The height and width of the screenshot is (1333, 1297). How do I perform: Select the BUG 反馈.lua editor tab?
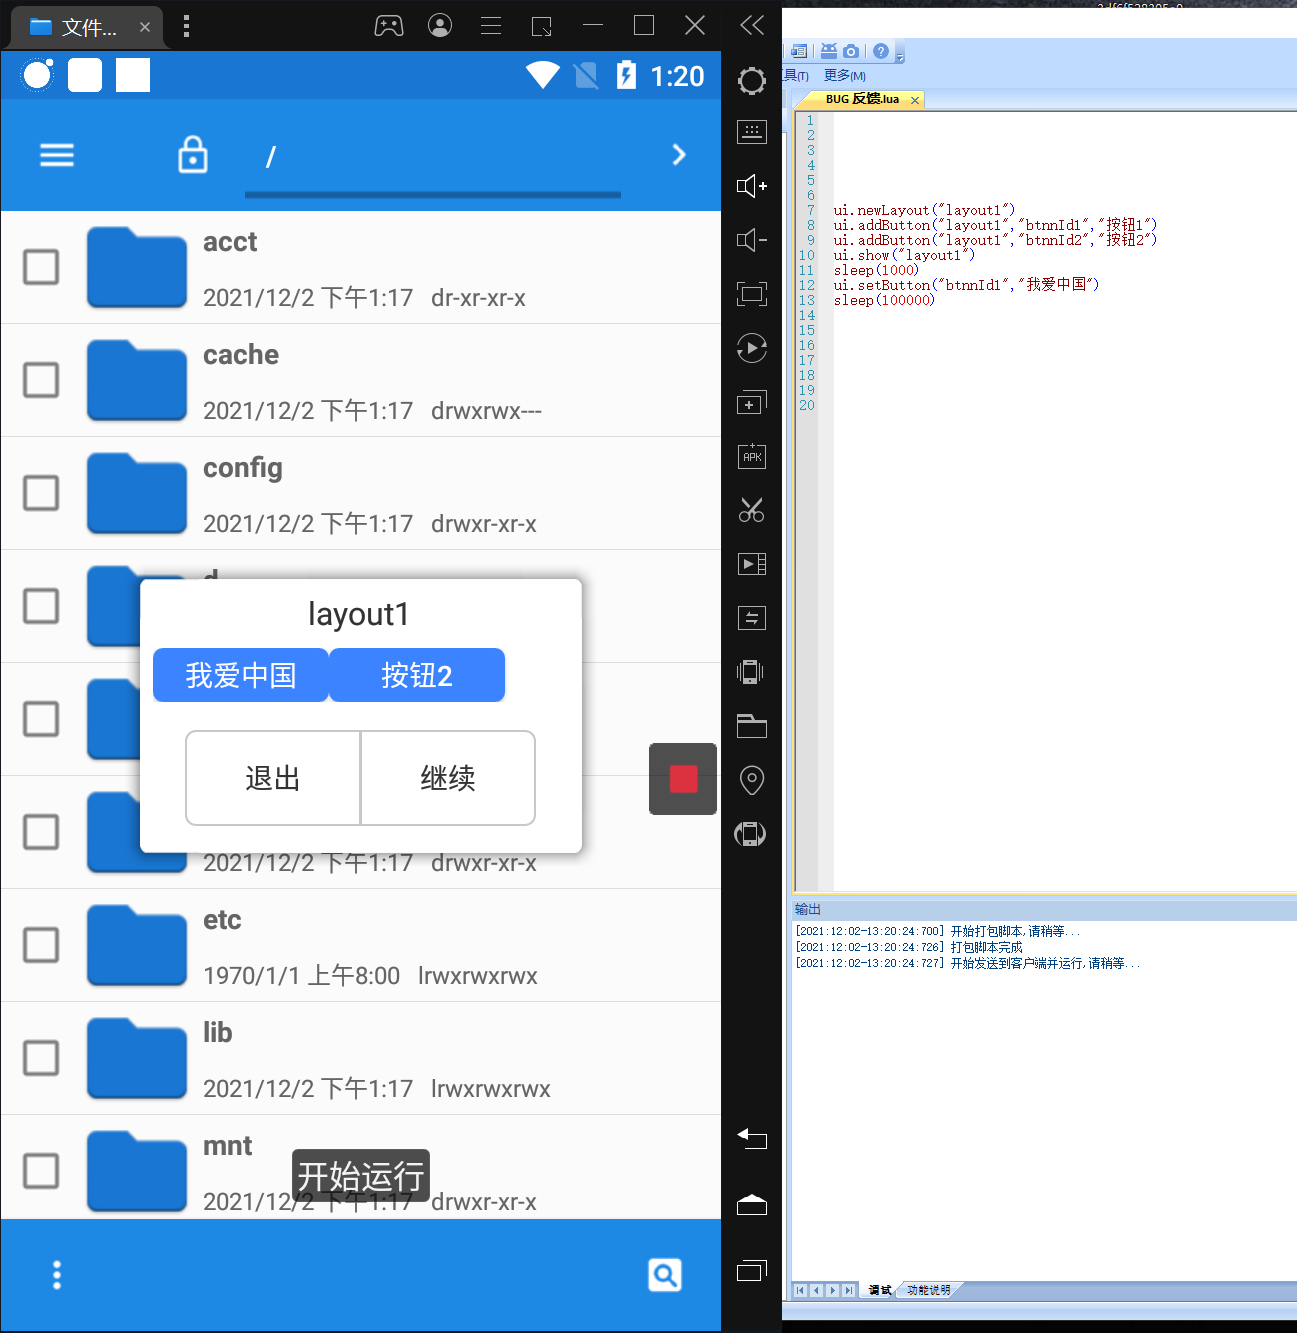coord(862,99)
